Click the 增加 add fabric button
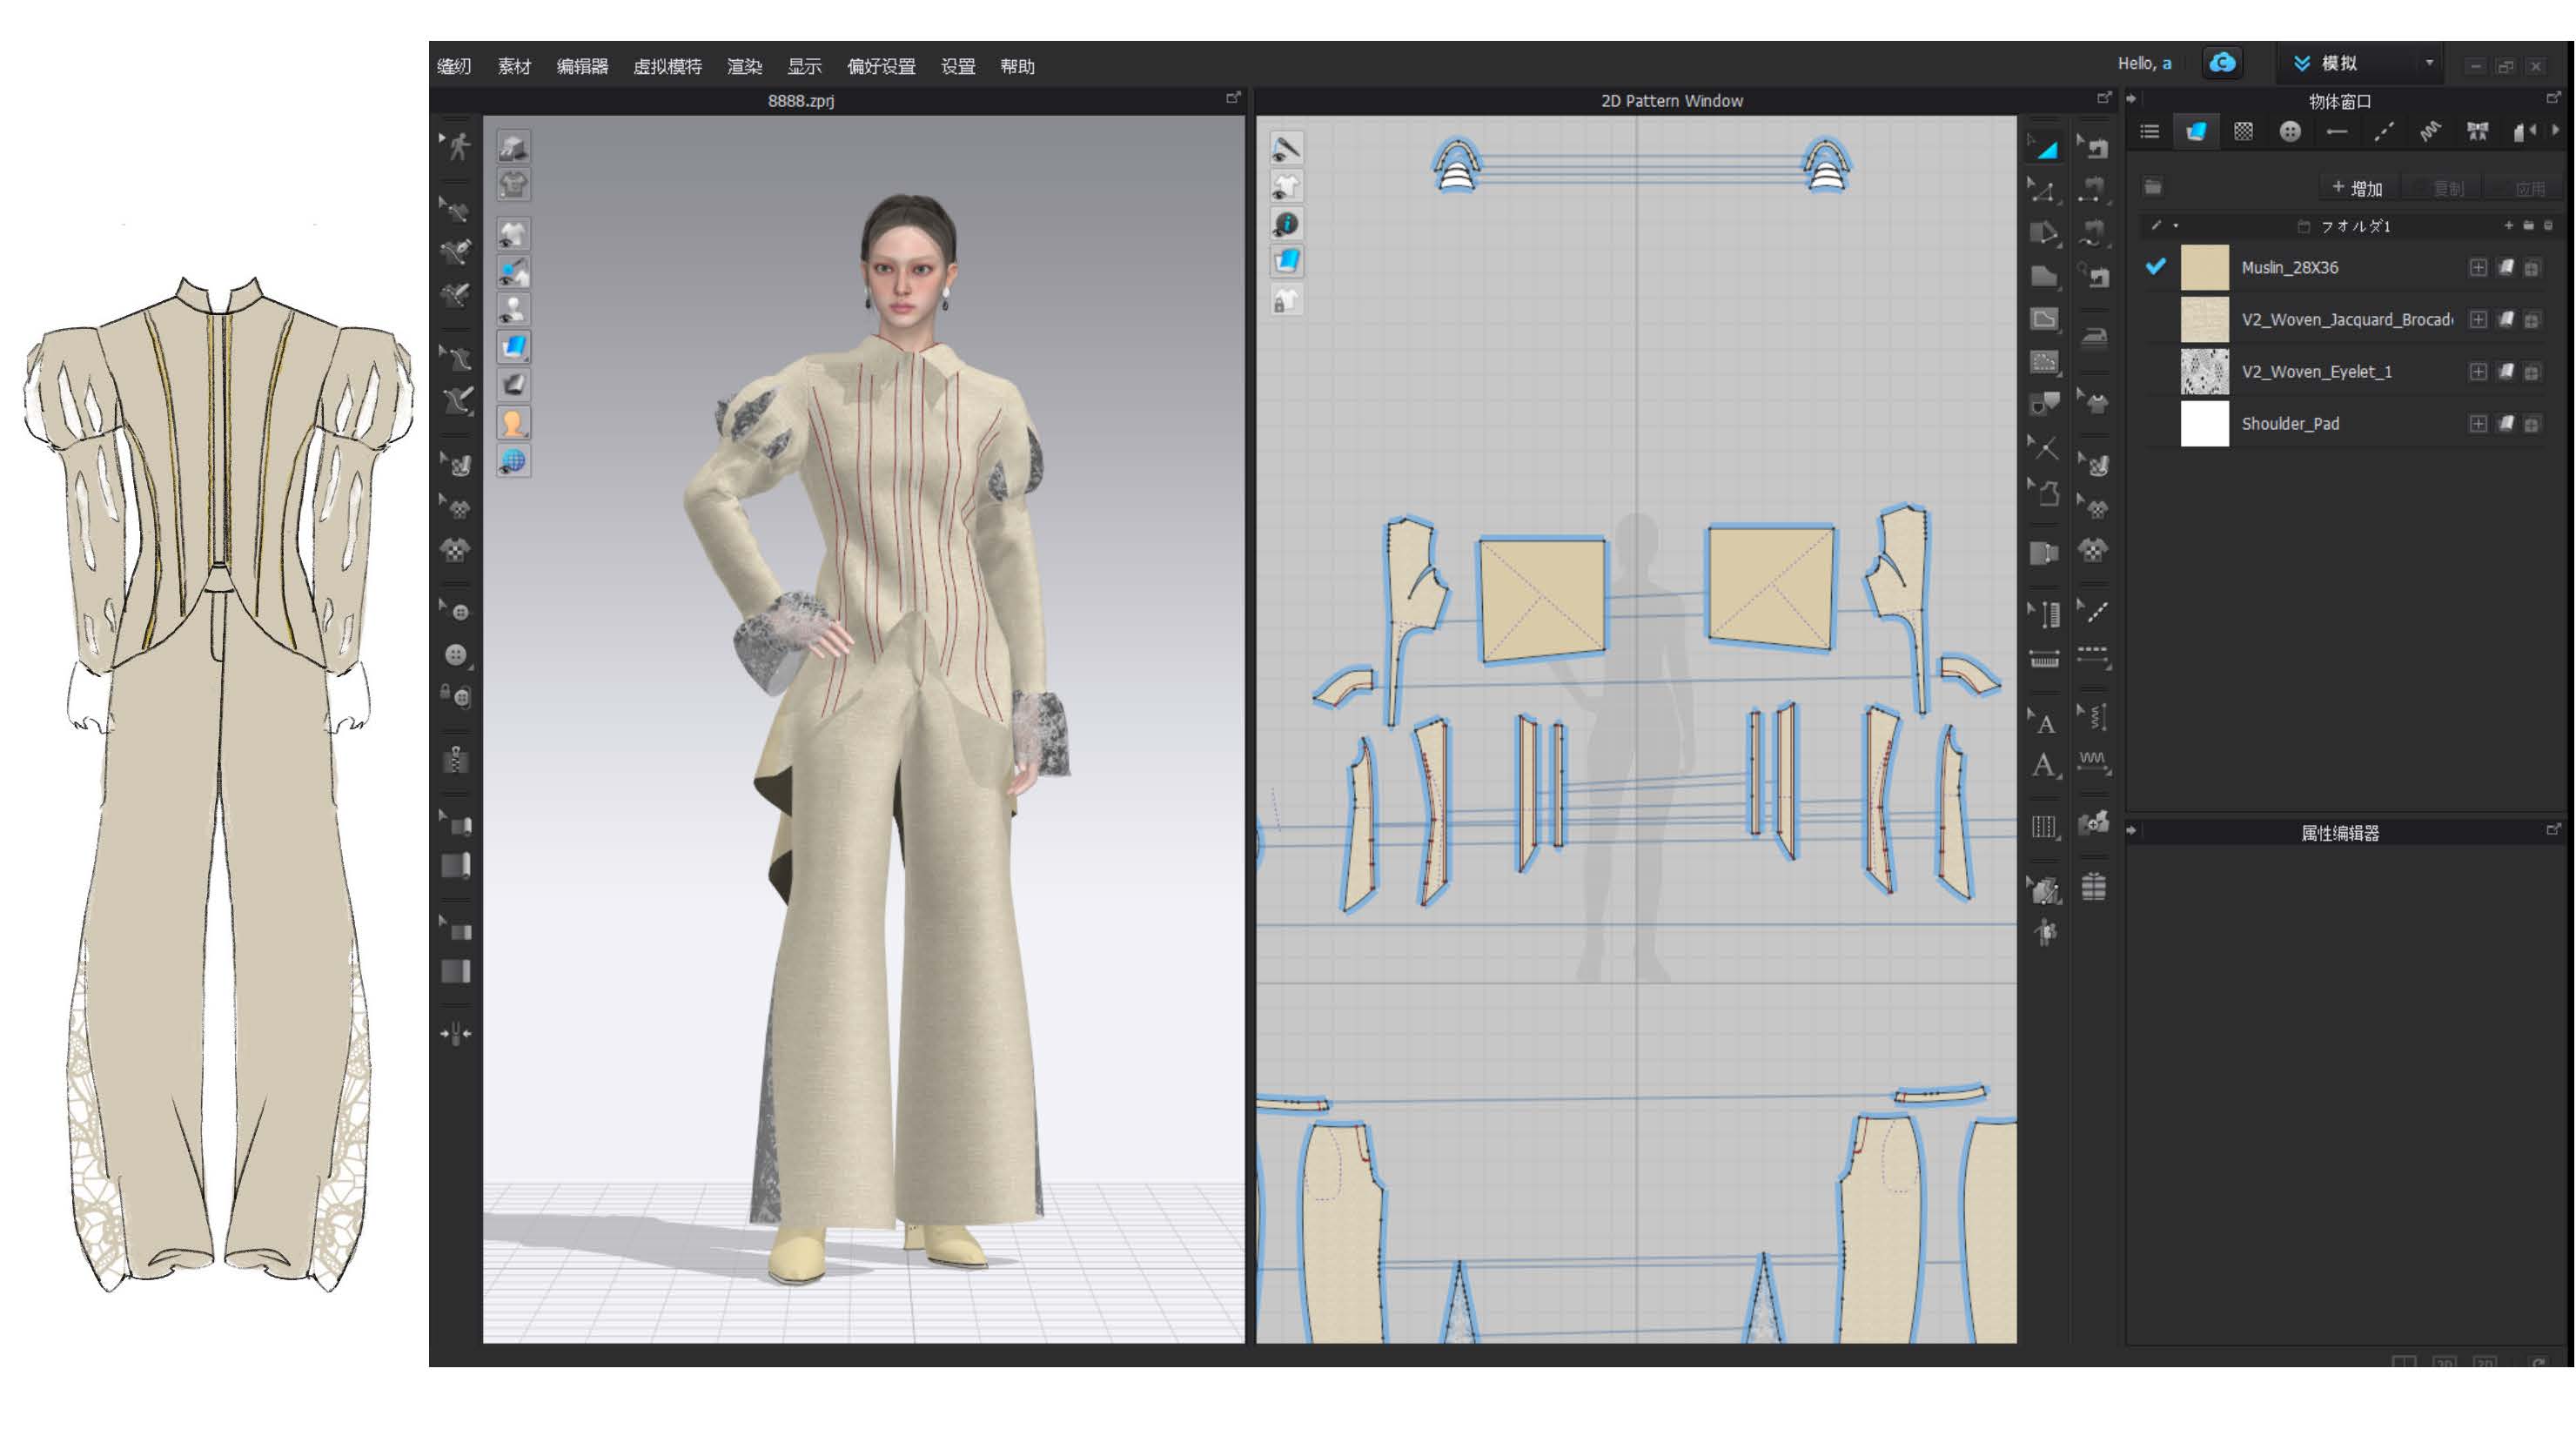This screenshot has height=1449, width=2576. 2357,188
